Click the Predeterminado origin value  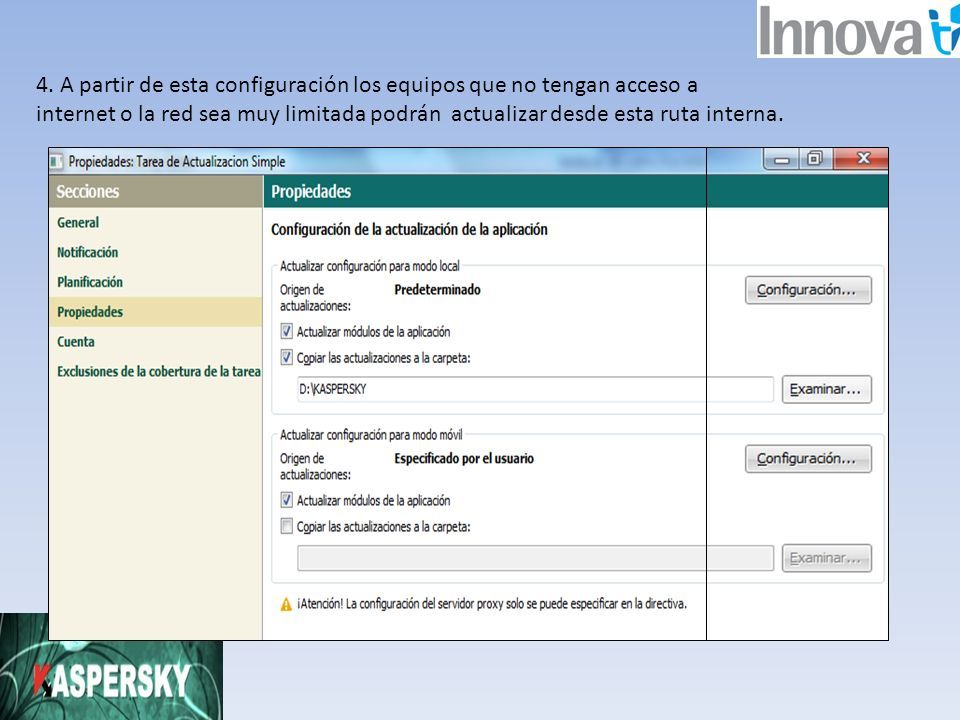point(437,290)
